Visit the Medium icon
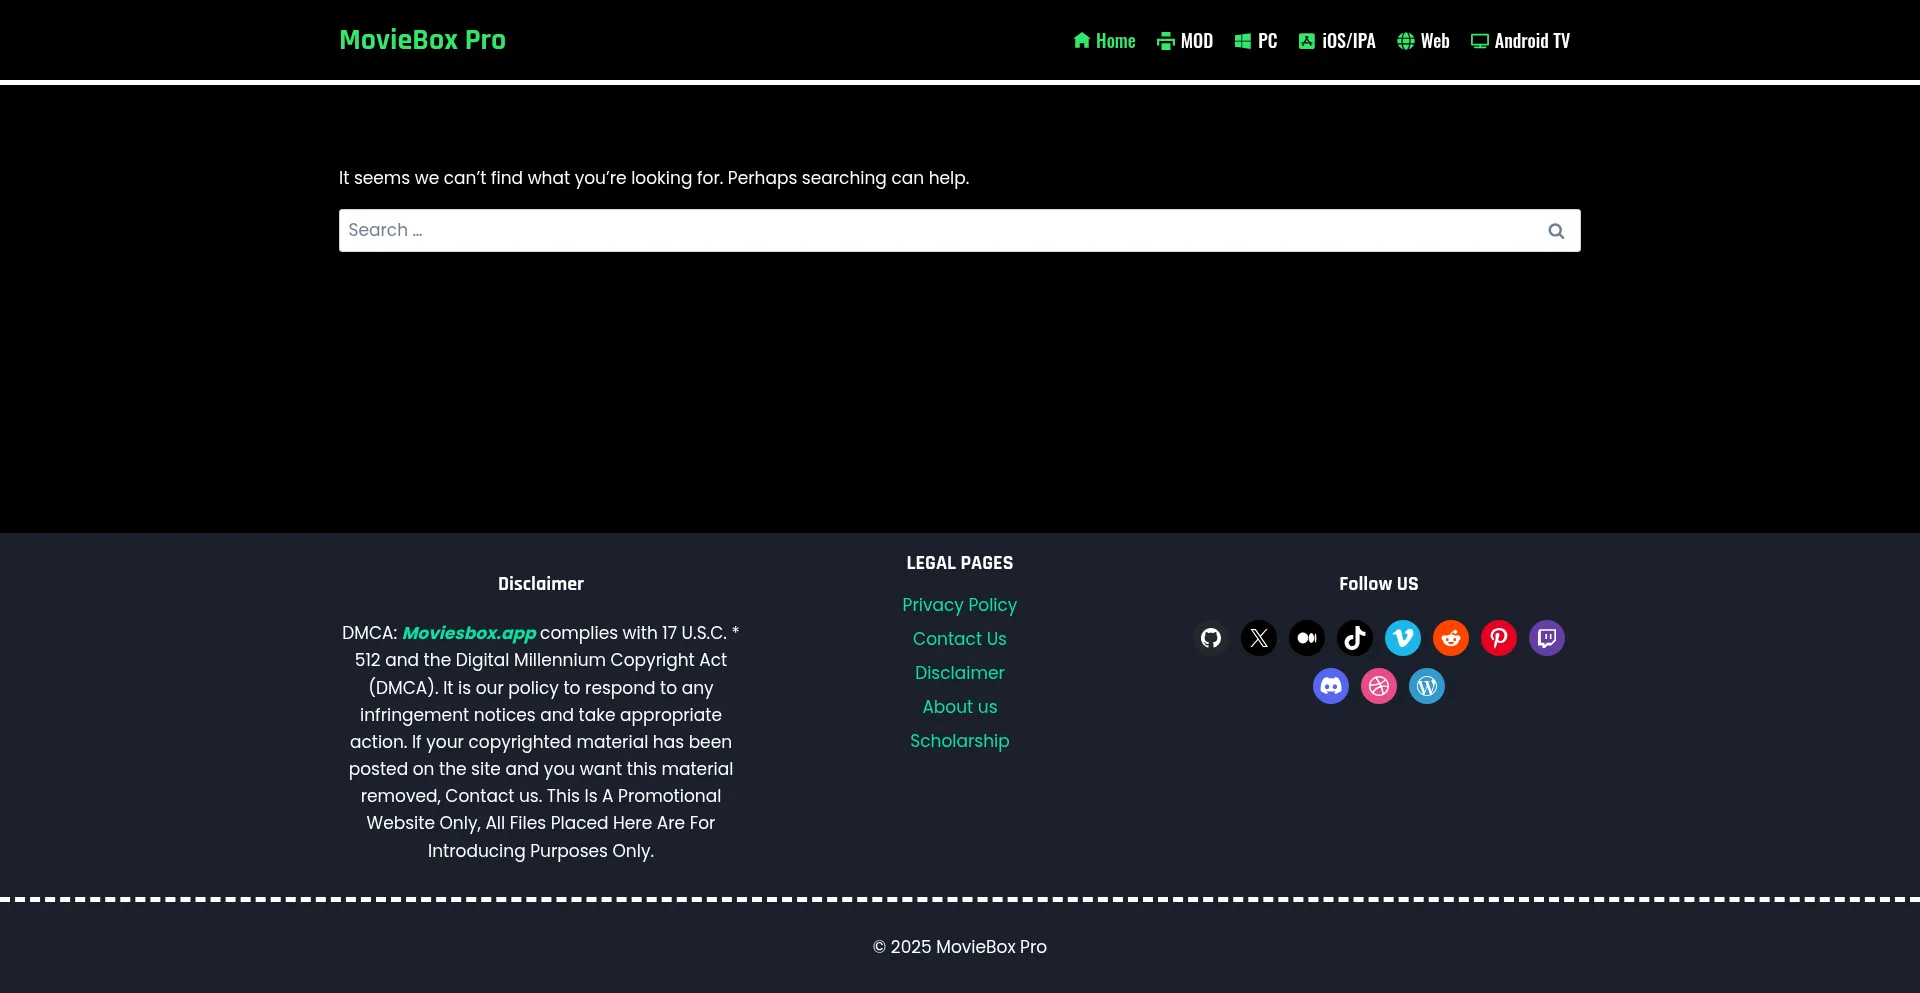 [1306, 638]
